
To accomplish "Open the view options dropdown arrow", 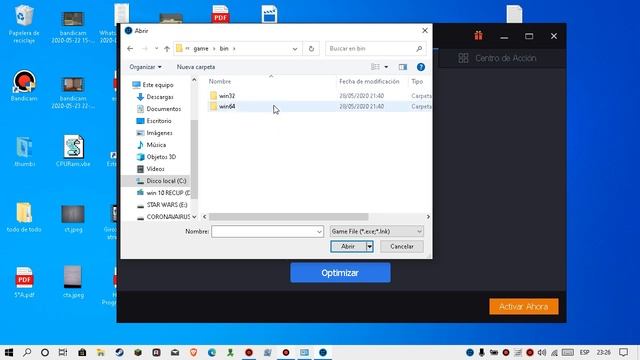I will coord(386,67).
